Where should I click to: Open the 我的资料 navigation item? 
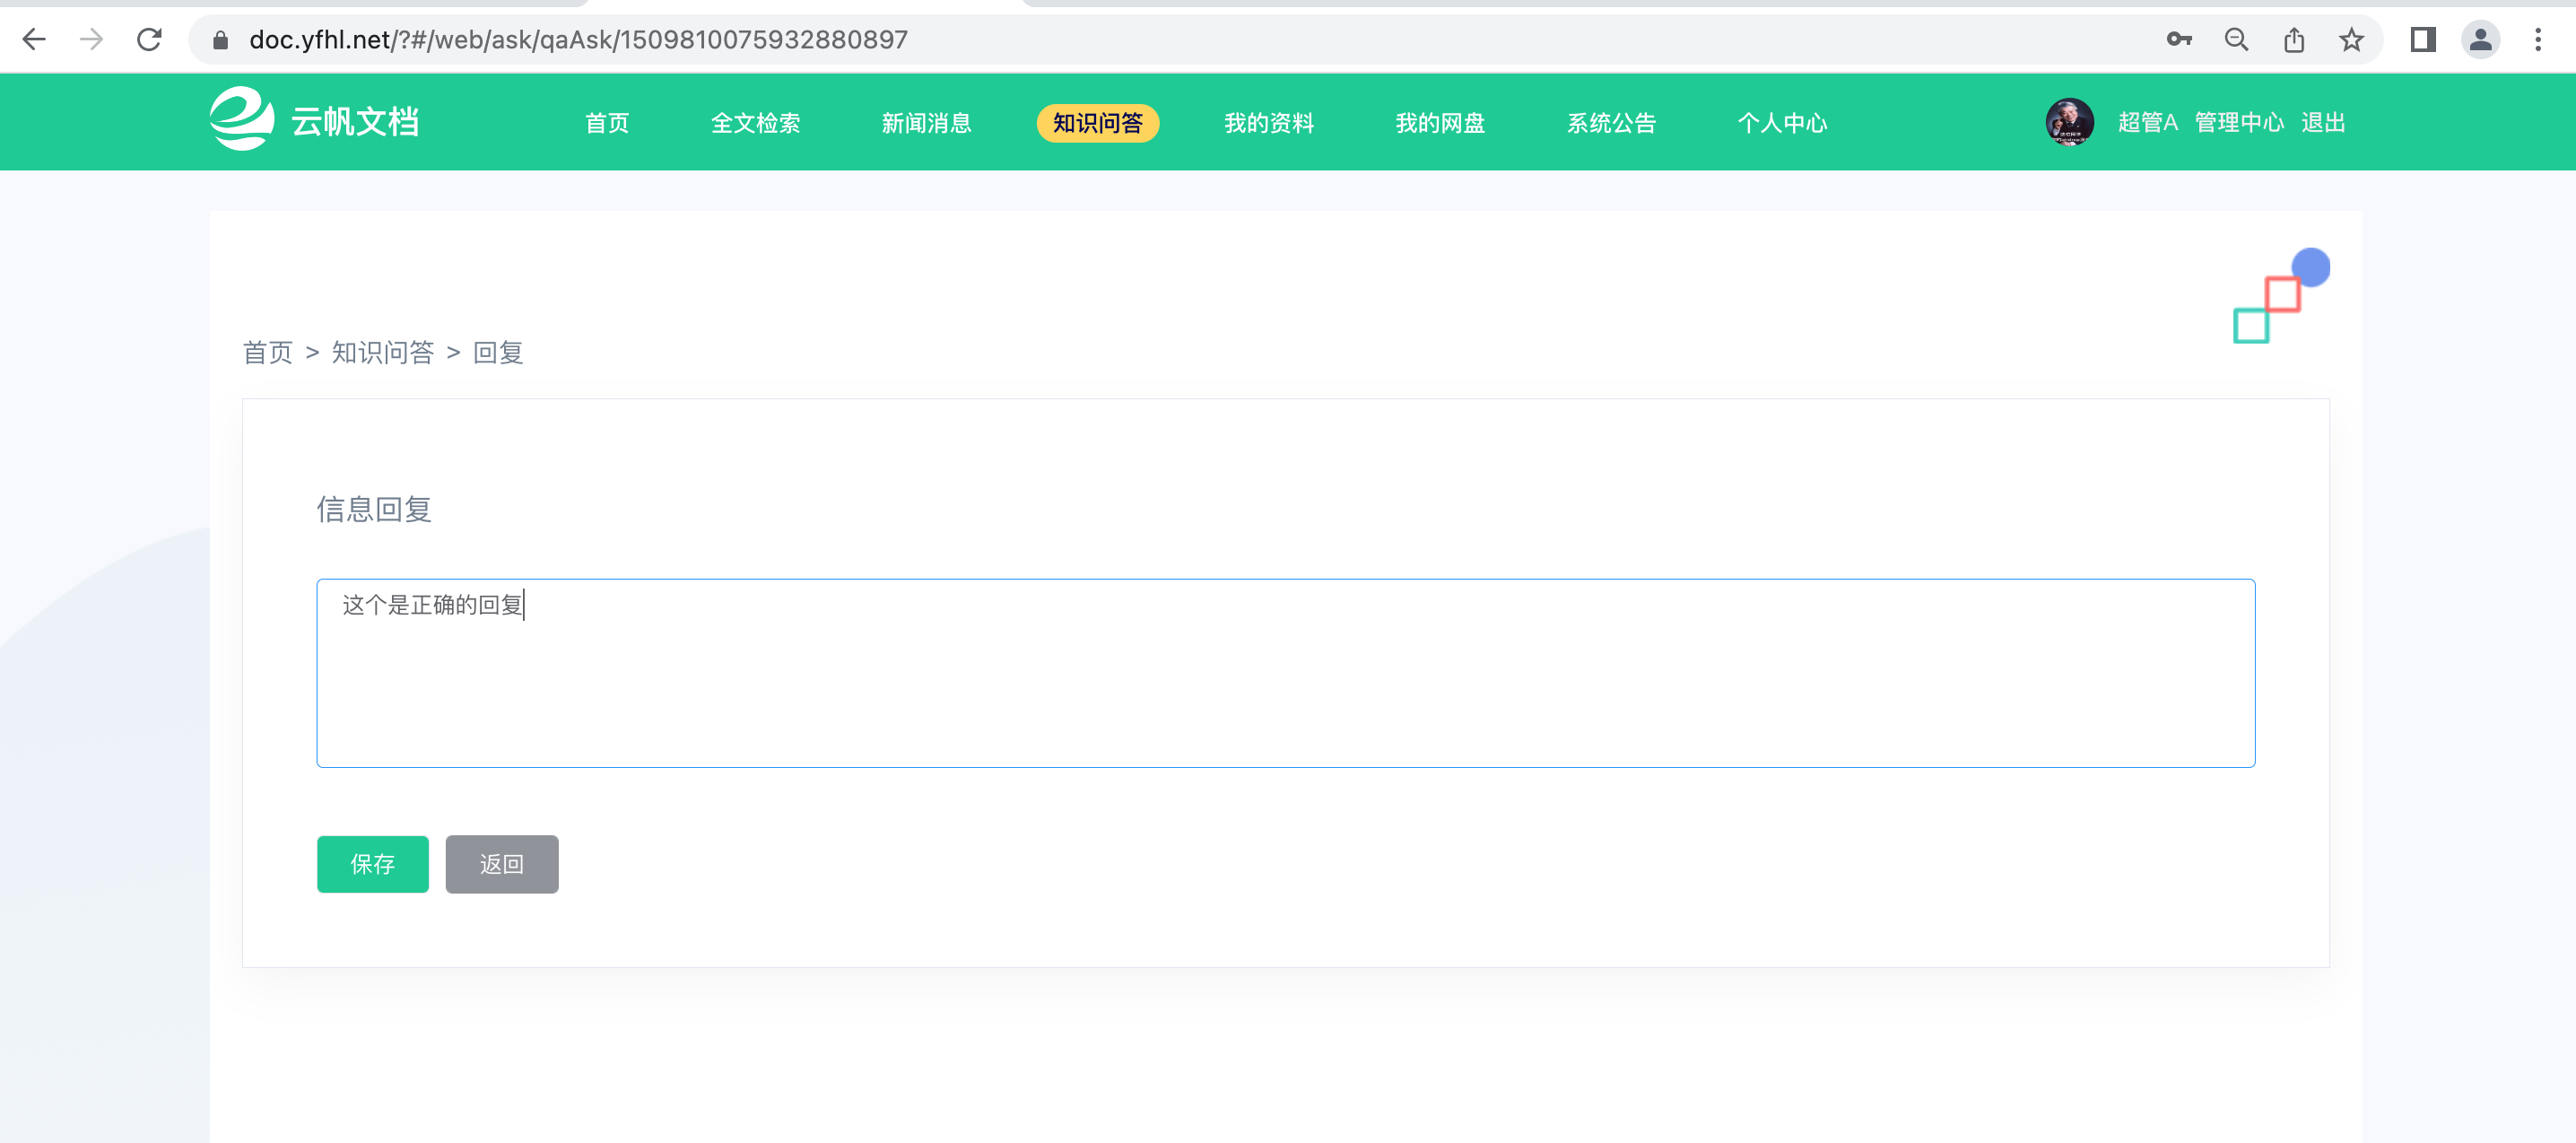click(x=1269, y=123)
